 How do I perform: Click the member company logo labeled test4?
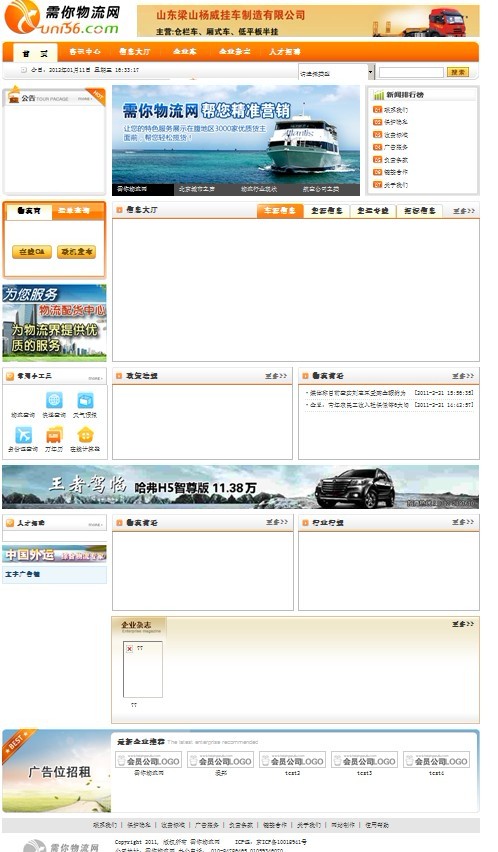point(436,761)
